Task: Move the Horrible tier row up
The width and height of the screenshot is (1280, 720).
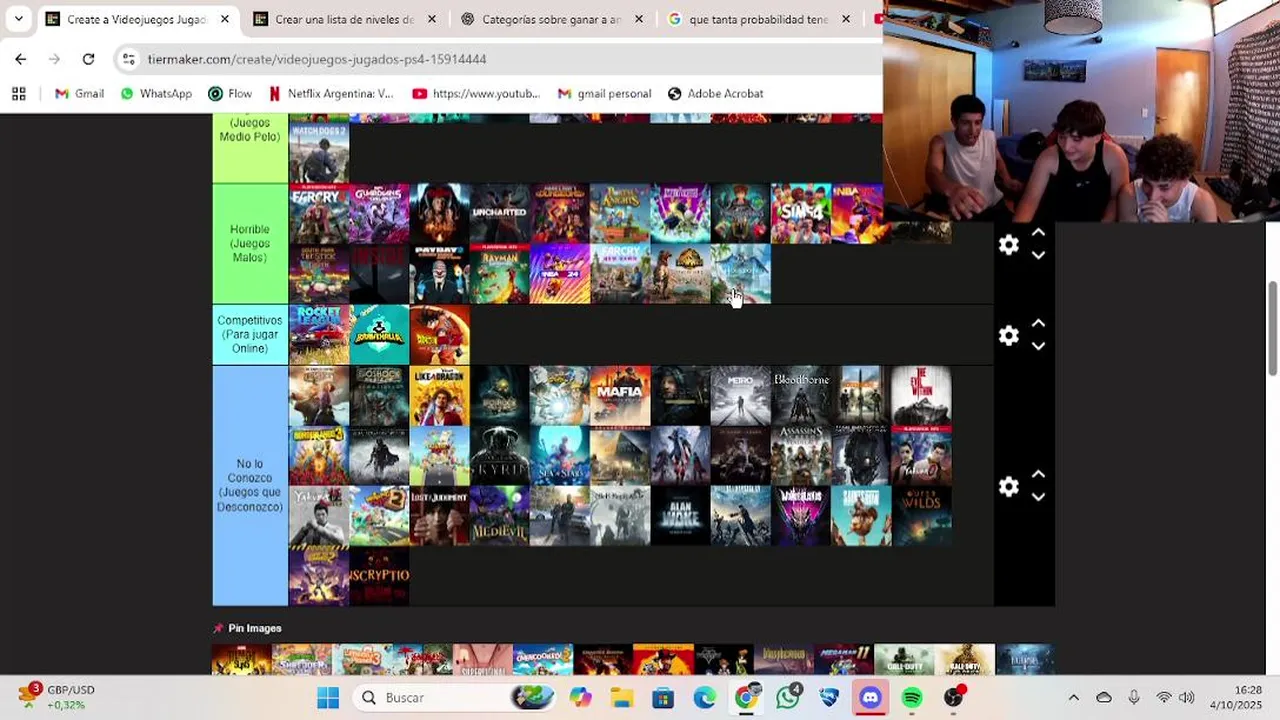Action: [1038, 232]
